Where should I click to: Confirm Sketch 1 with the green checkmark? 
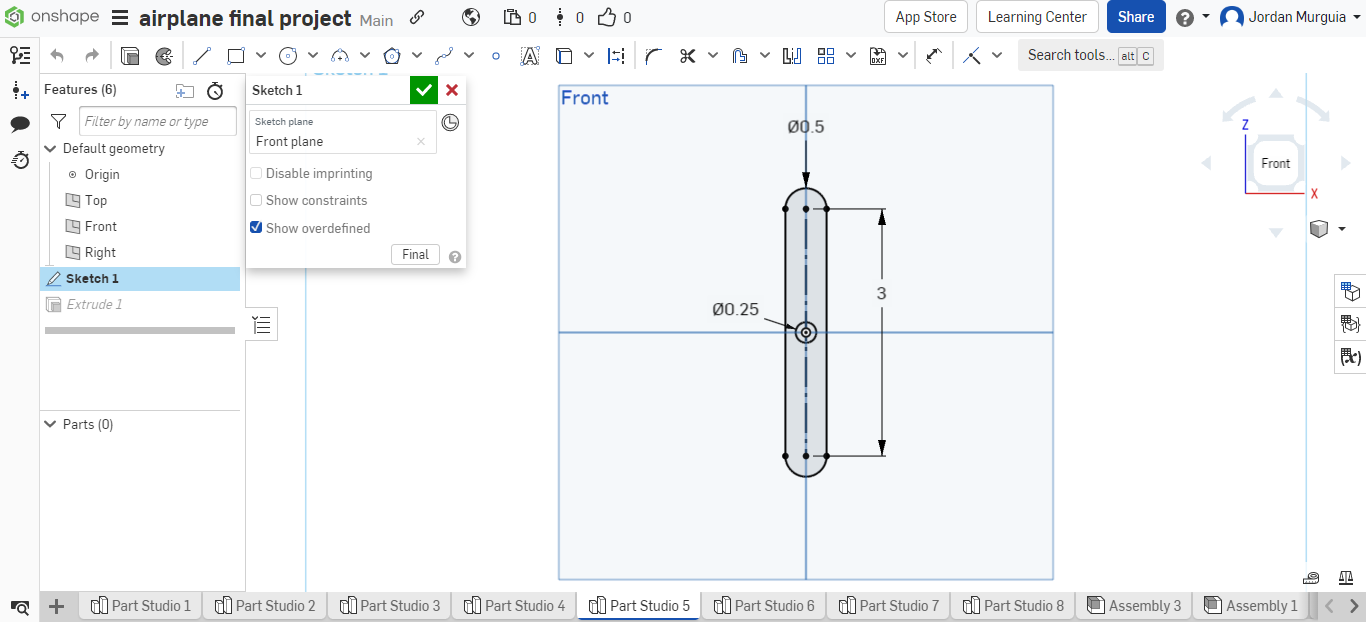tap(423, 90)
